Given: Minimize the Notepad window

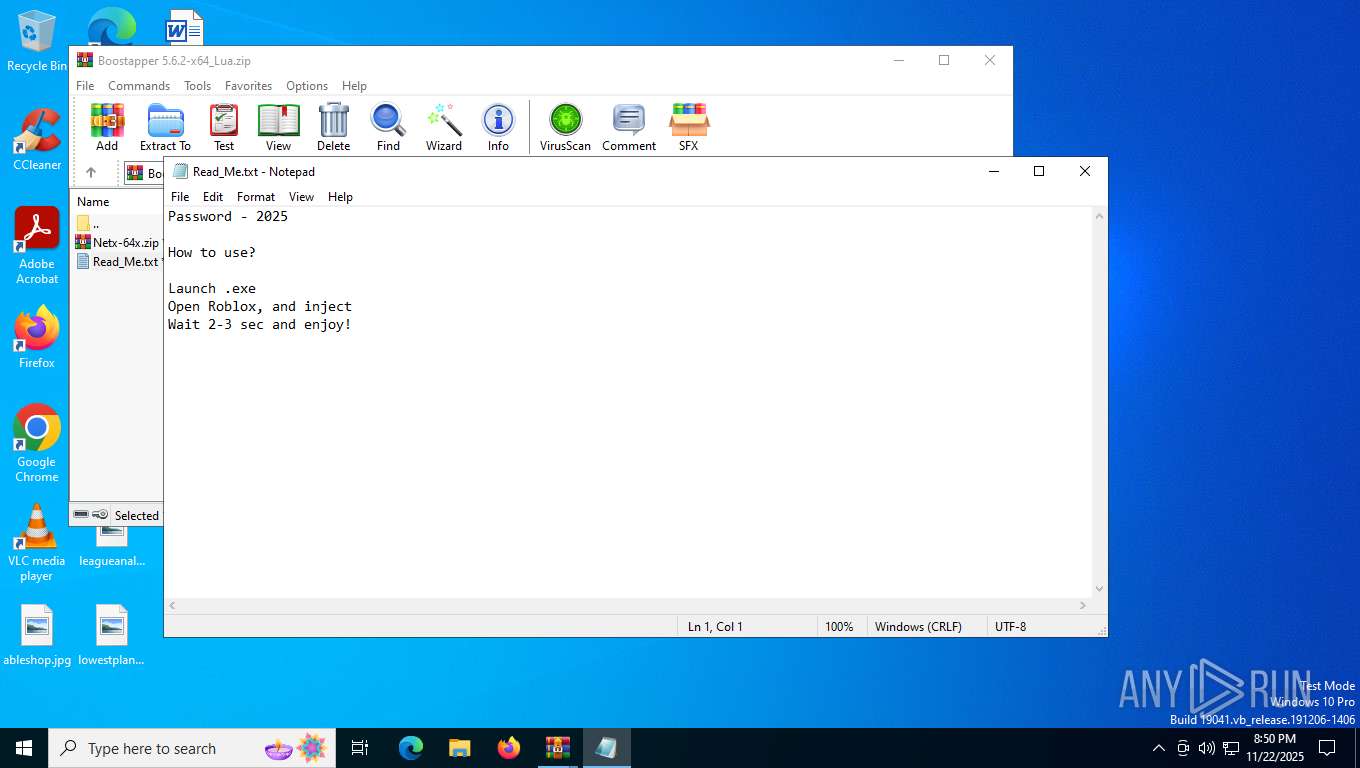Looking at the screenshot, I should (x=993, y=171).
